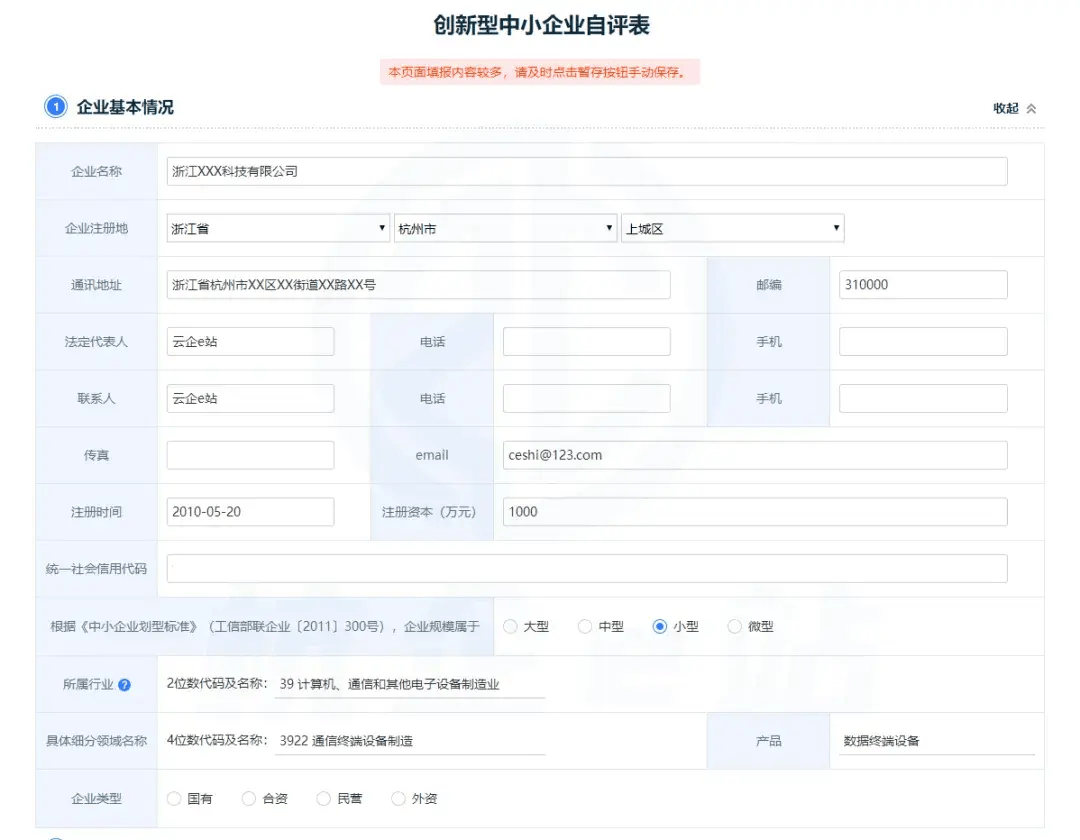Focus the 法定代表人 row 电话 field
This screenshot has height=840, width=1080.
(x=586, y=342)
